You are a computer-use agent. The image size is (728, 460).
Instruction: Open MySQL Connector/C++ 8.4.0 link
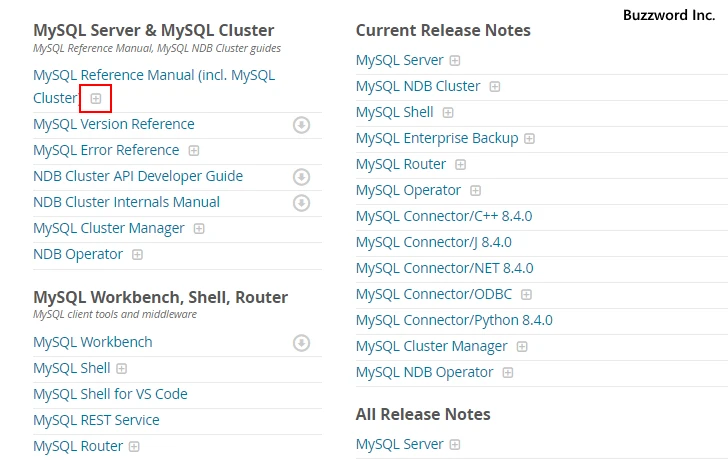443,216
